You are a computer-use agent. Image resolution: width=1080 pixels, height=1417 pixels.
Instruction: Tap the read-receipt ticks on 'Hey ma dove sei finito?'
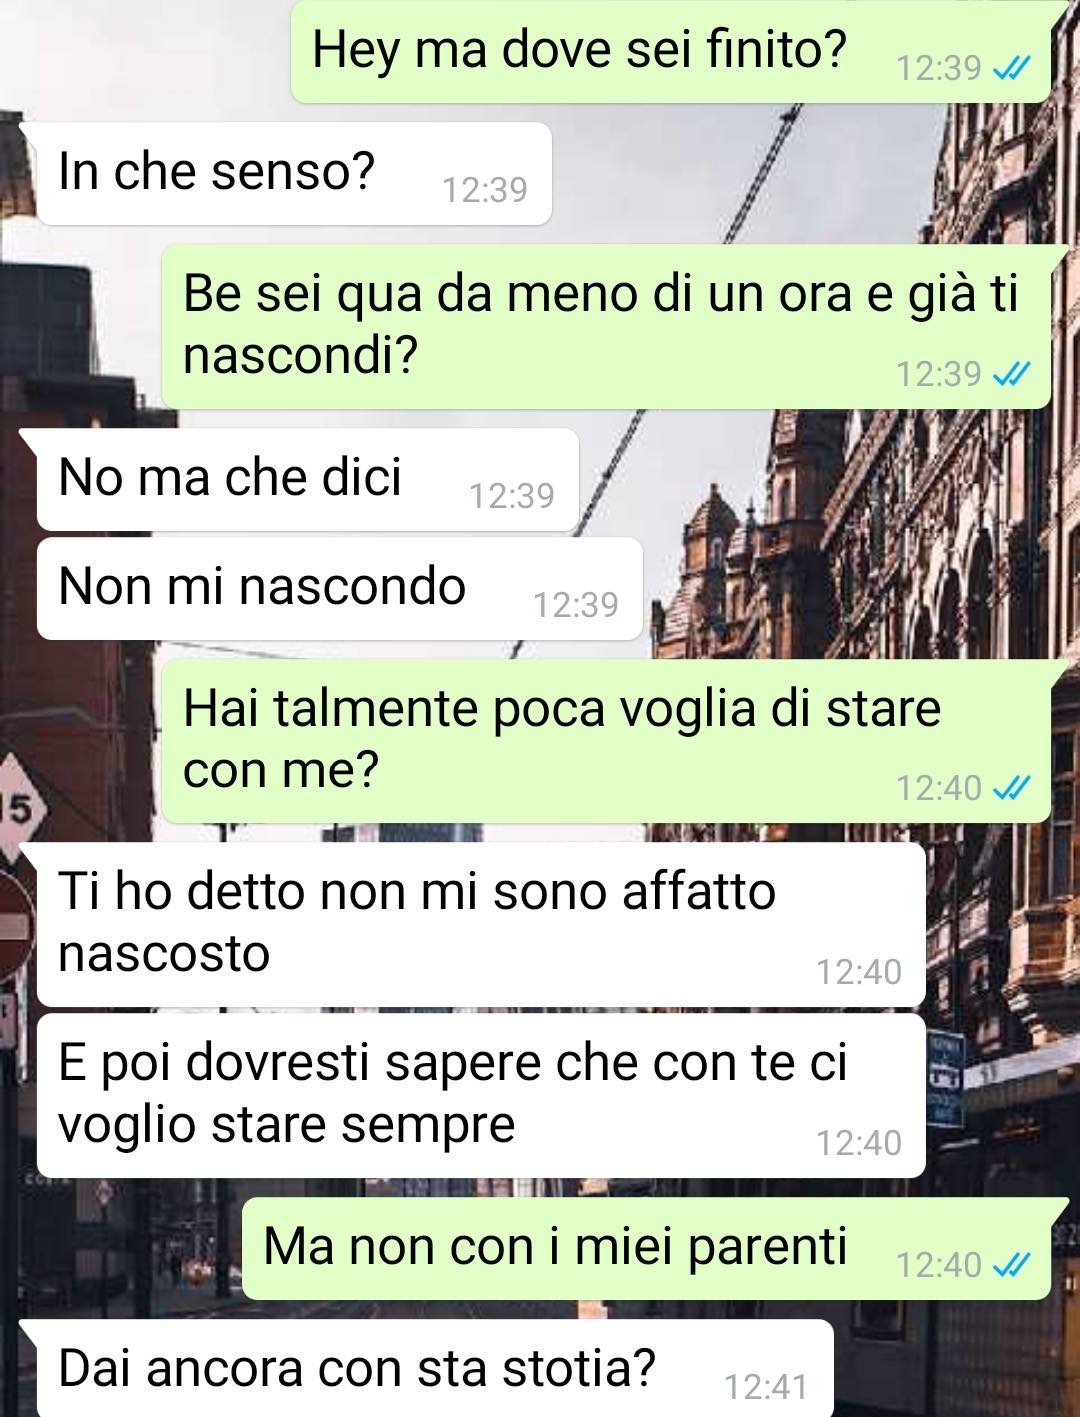[1011, 68]
